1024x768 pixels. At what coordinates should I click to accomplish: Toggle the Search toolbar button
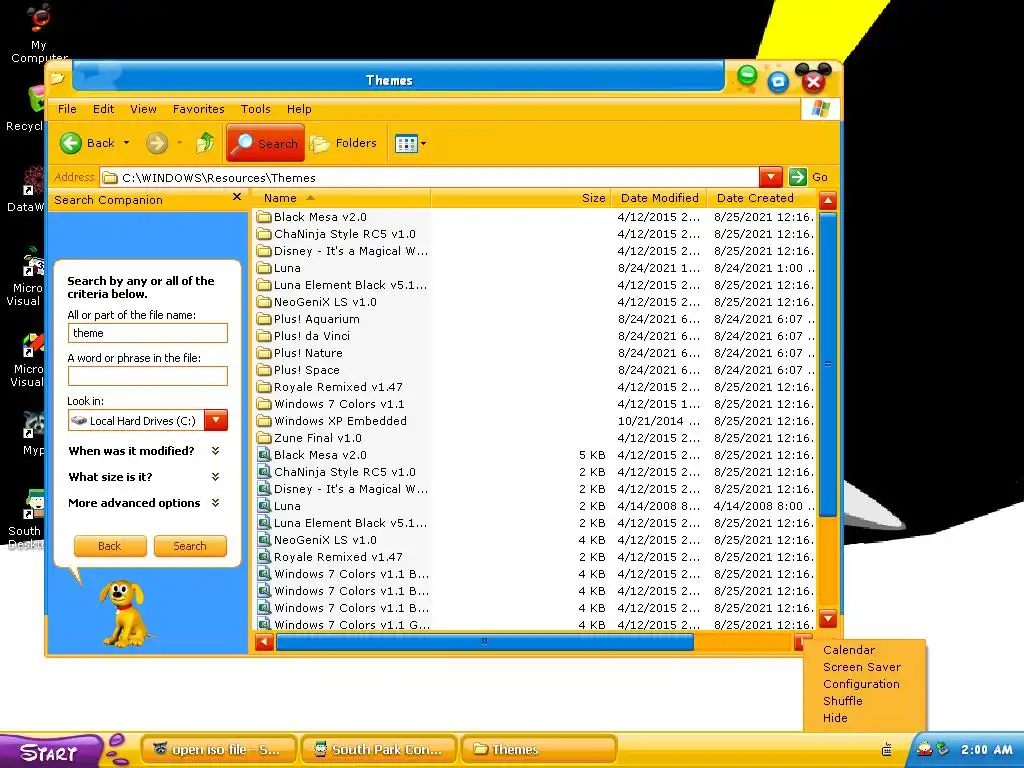point(265,143)
